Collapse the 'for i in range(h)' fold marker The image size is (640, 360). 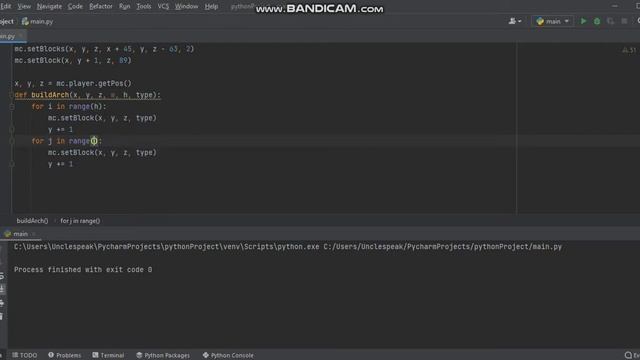click(x=12, y=107)
